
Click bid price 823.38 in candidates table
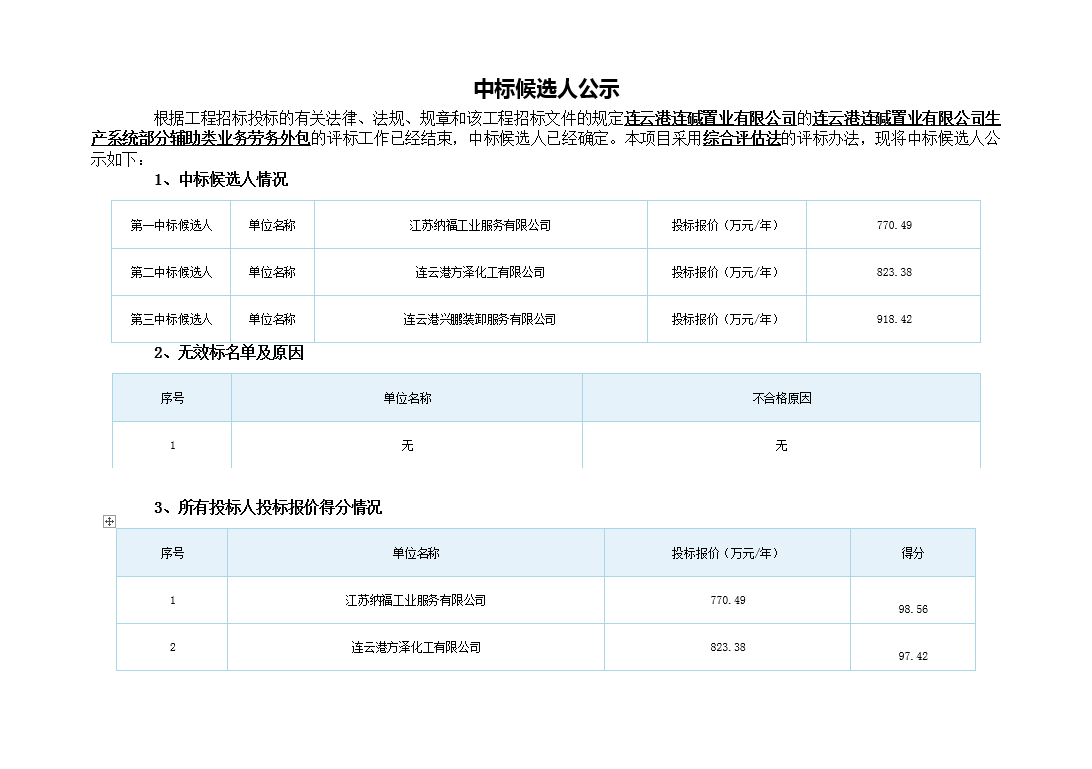[894, 272]
